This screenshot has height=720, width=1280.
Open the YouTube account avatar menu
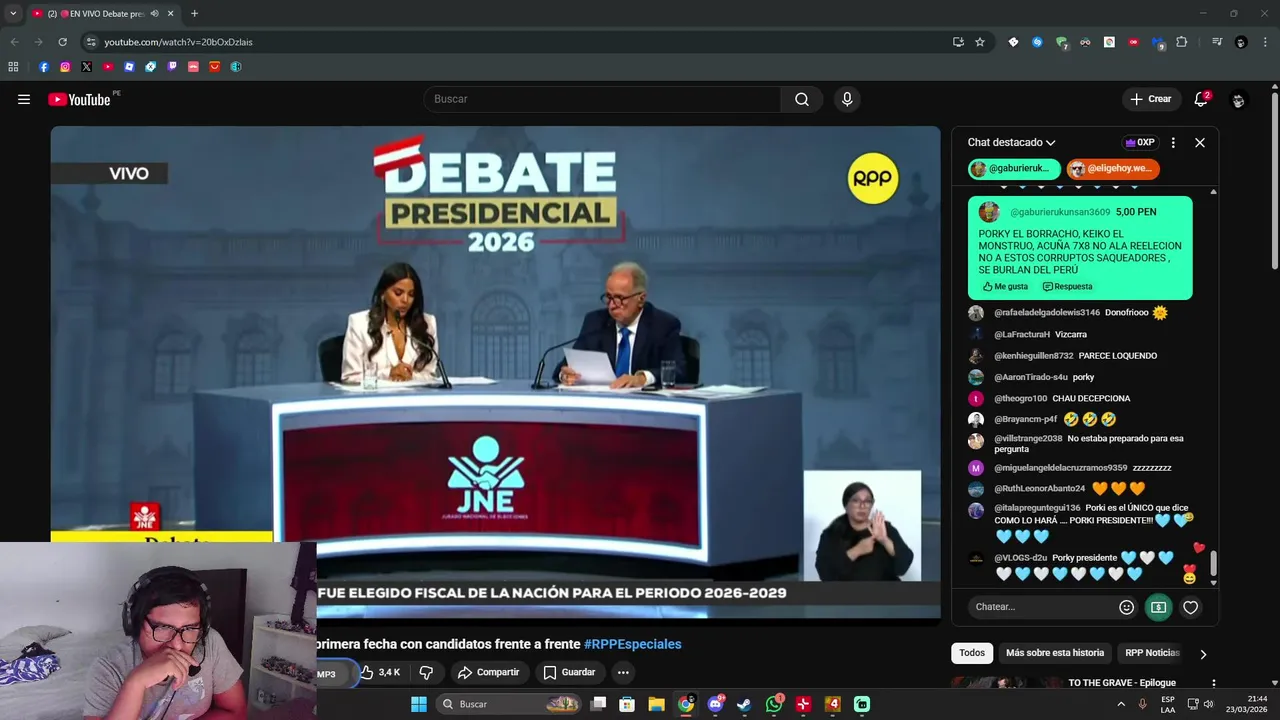[x=1238, y=100]
